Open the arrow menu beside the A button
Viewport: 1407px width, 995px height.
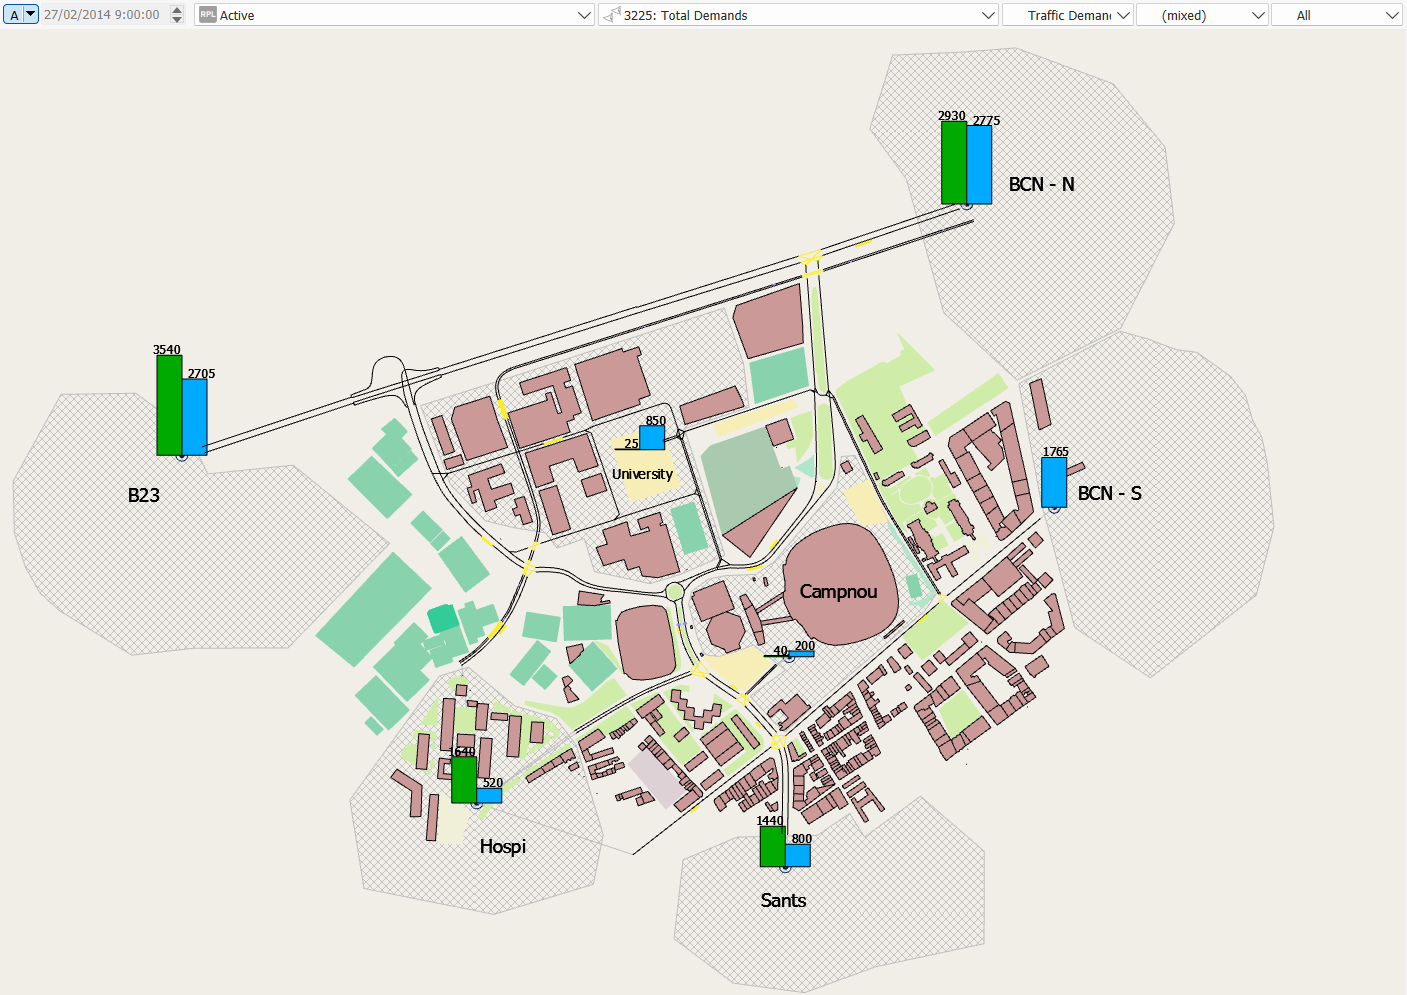tap(31, 15)
